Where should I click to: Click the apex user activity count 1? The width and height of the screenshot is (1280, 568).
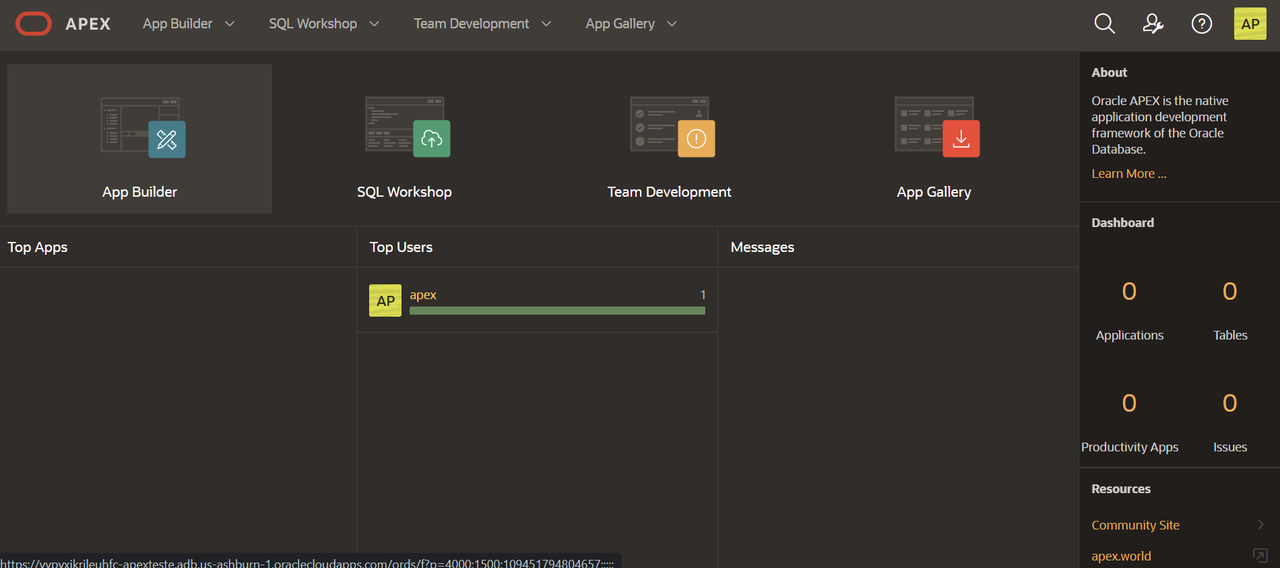click(x=703, y=295)
